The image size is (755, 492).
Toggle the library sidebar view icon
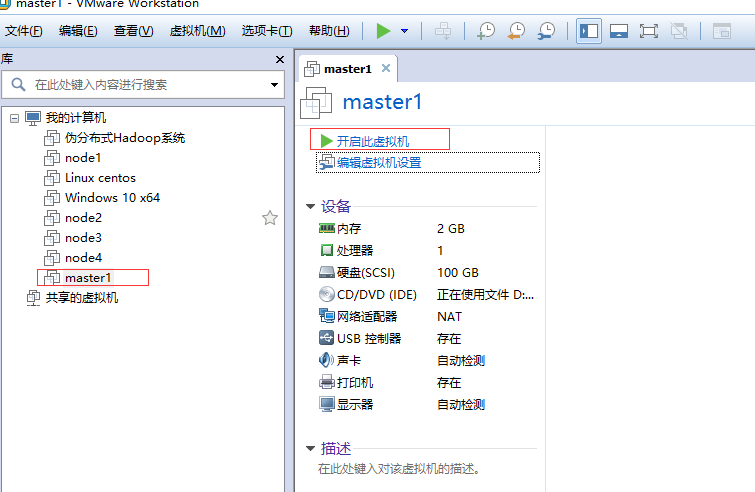589,31
